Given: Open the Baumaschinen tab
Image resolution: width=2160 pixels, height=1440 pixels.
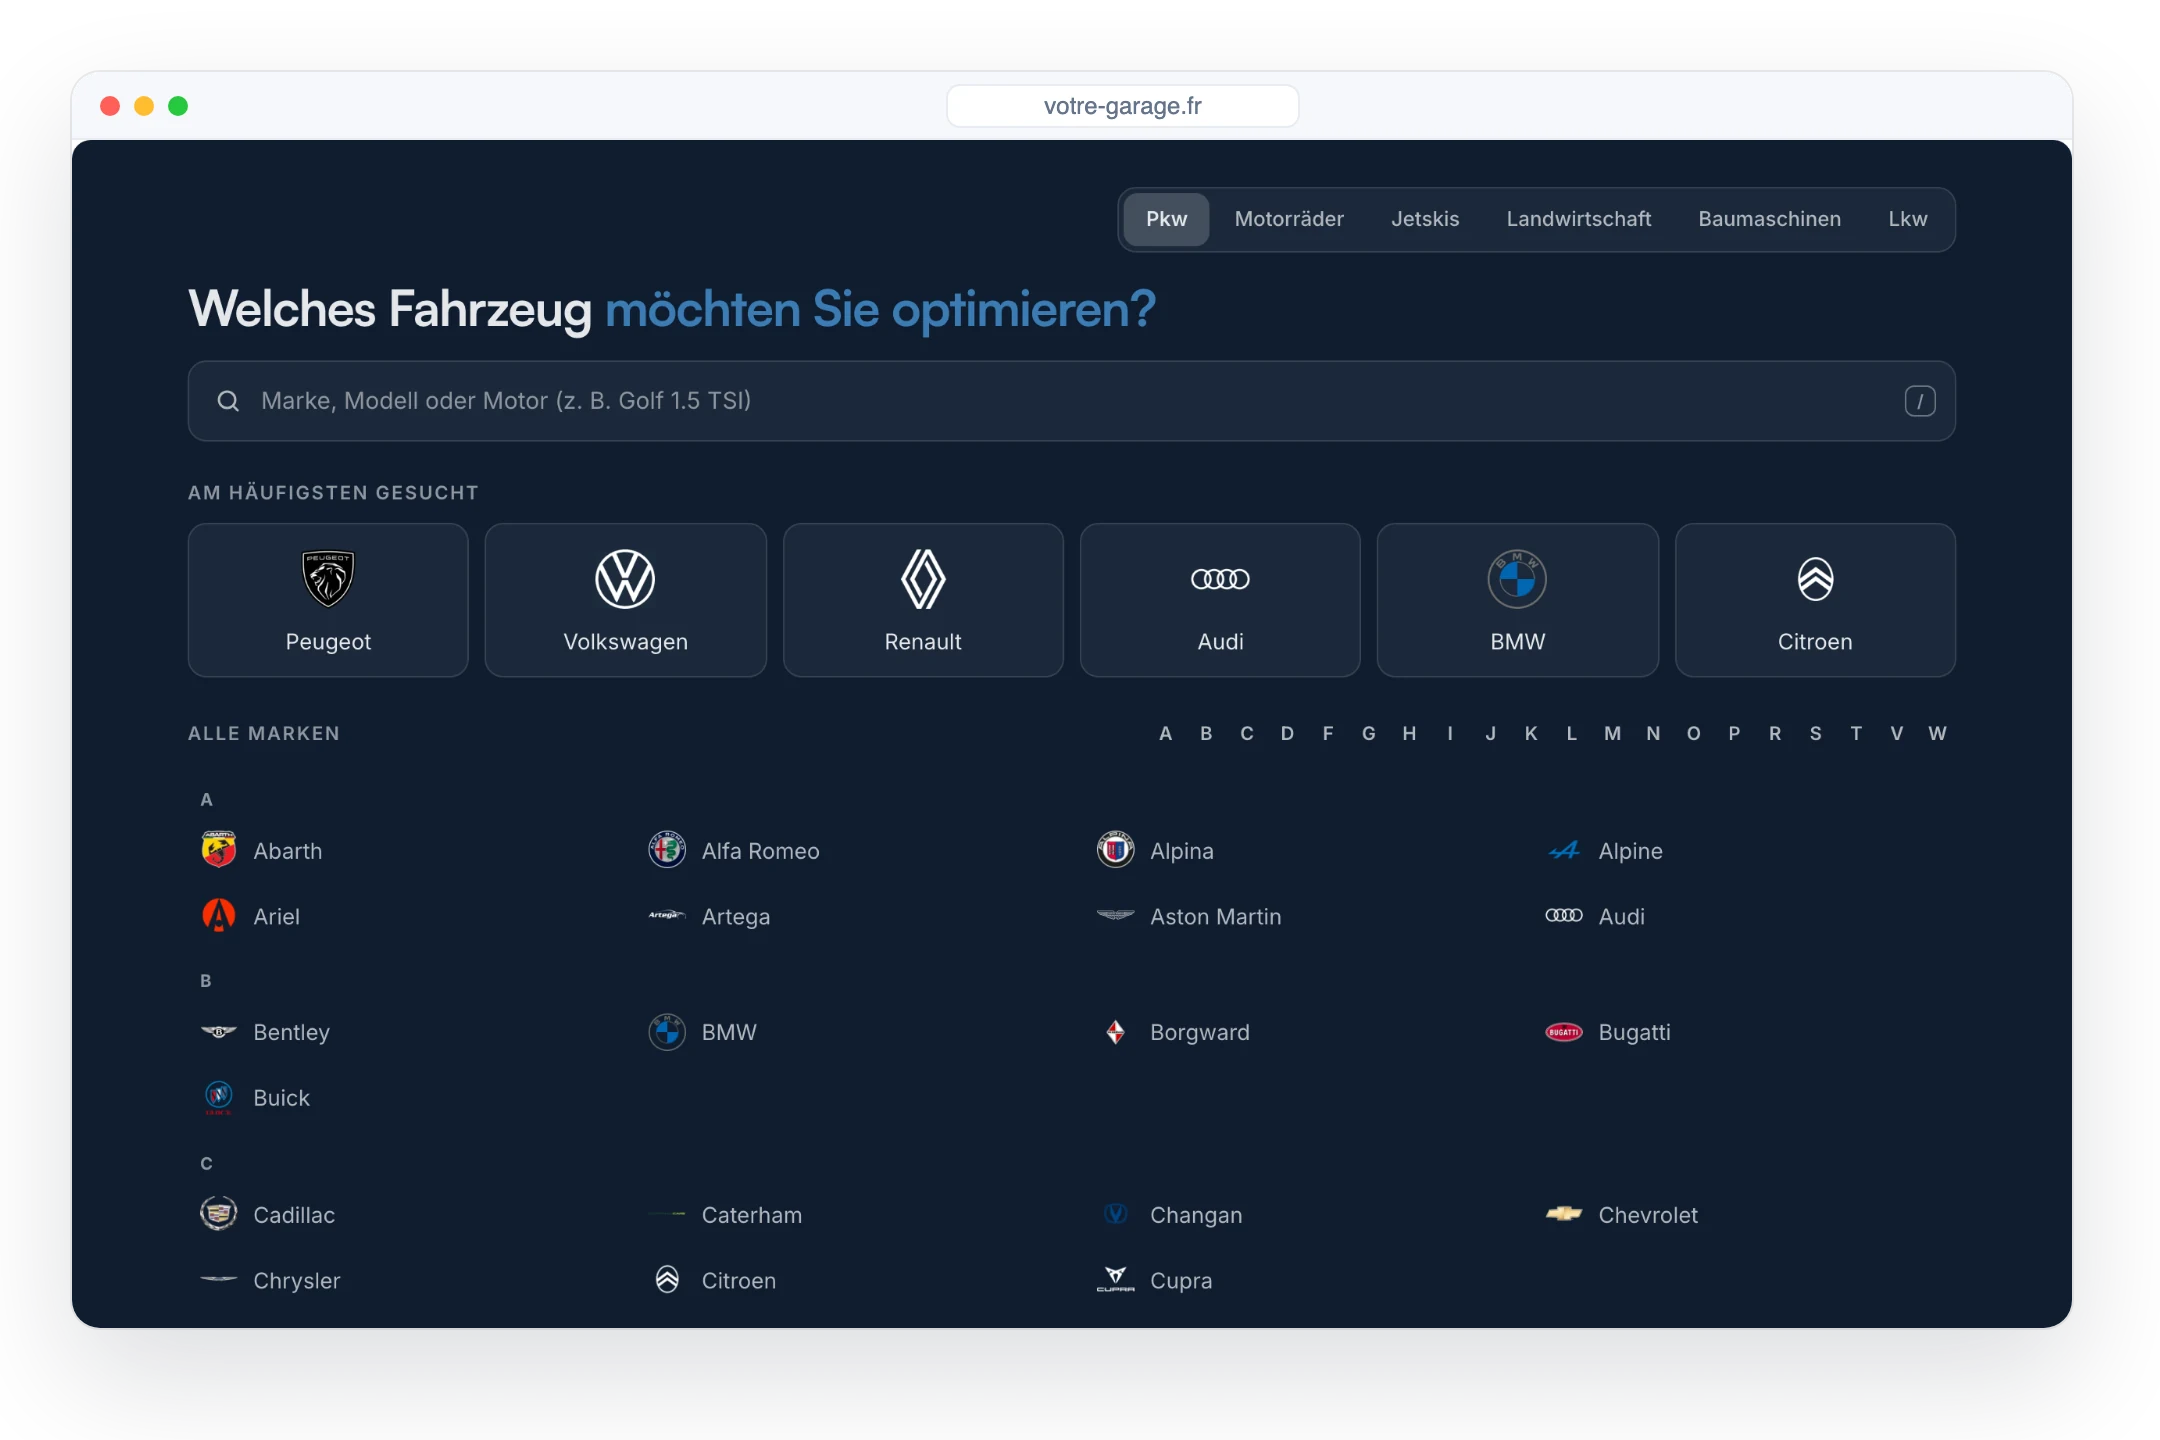Looking at the screenshot, I should click(1769, 219).
